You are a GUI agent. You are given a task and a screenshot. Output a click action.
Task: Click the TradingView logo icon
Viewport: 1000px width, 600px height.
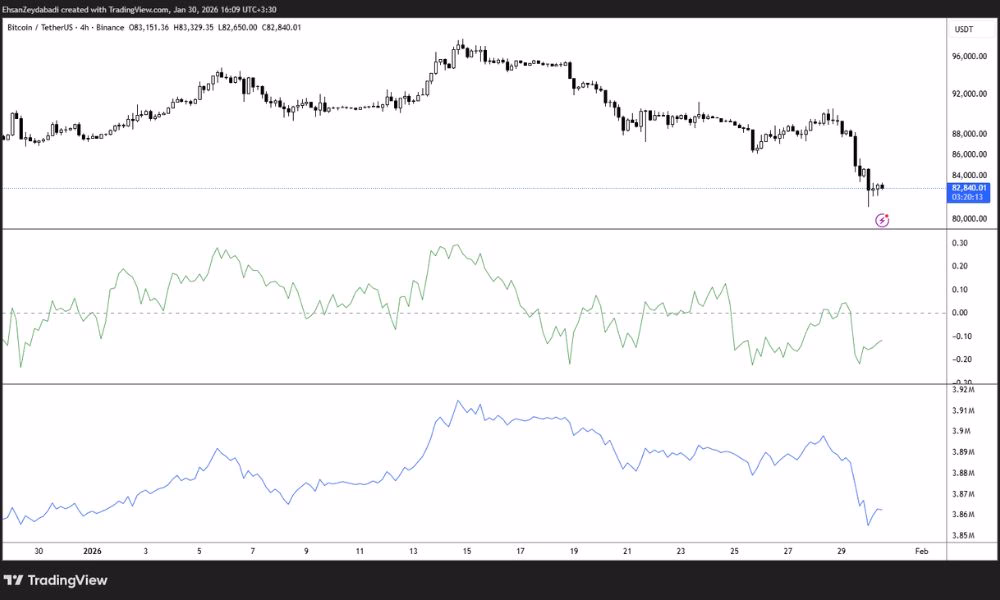pos(14,581)
